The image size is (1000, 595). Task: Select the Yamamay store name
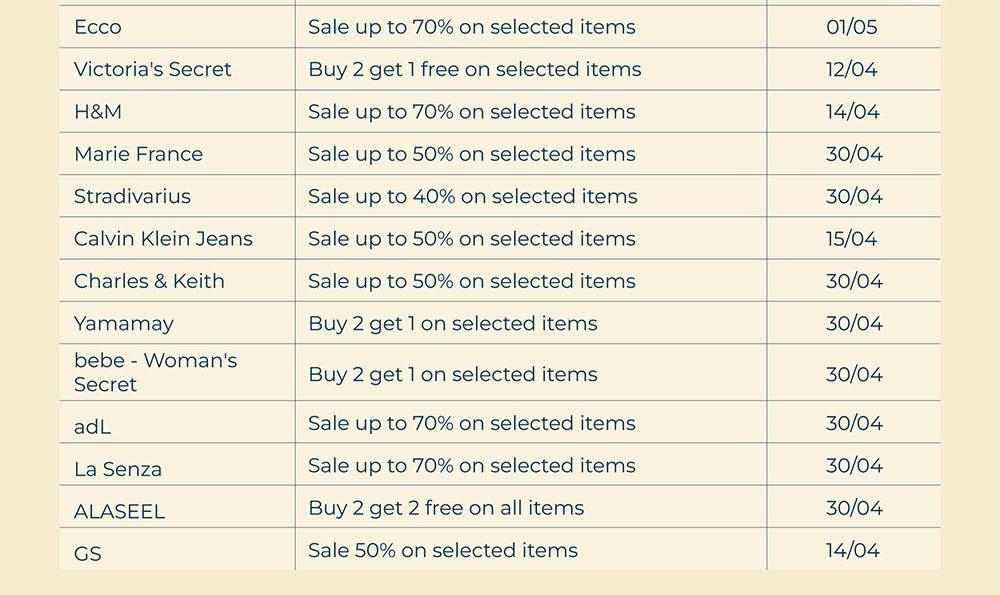click(124, 324)
